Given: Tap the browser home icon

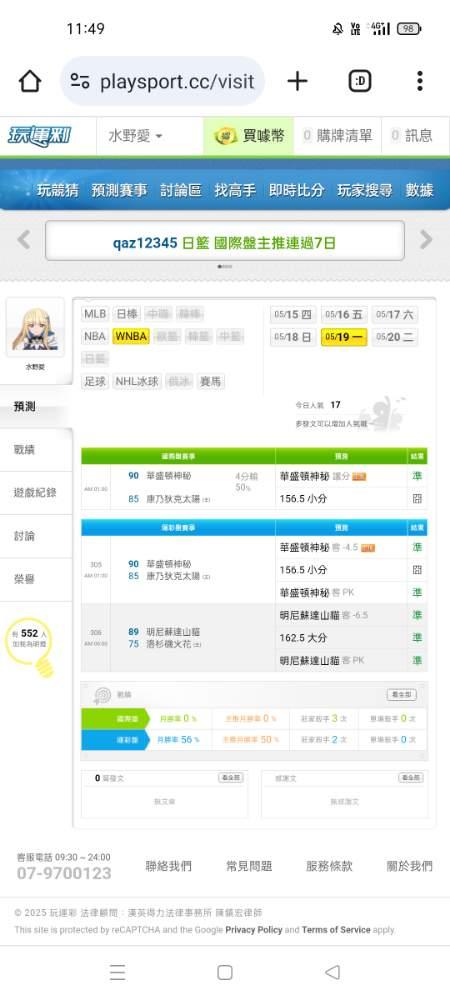Looking at the screenshot, I should click(29, 81).
